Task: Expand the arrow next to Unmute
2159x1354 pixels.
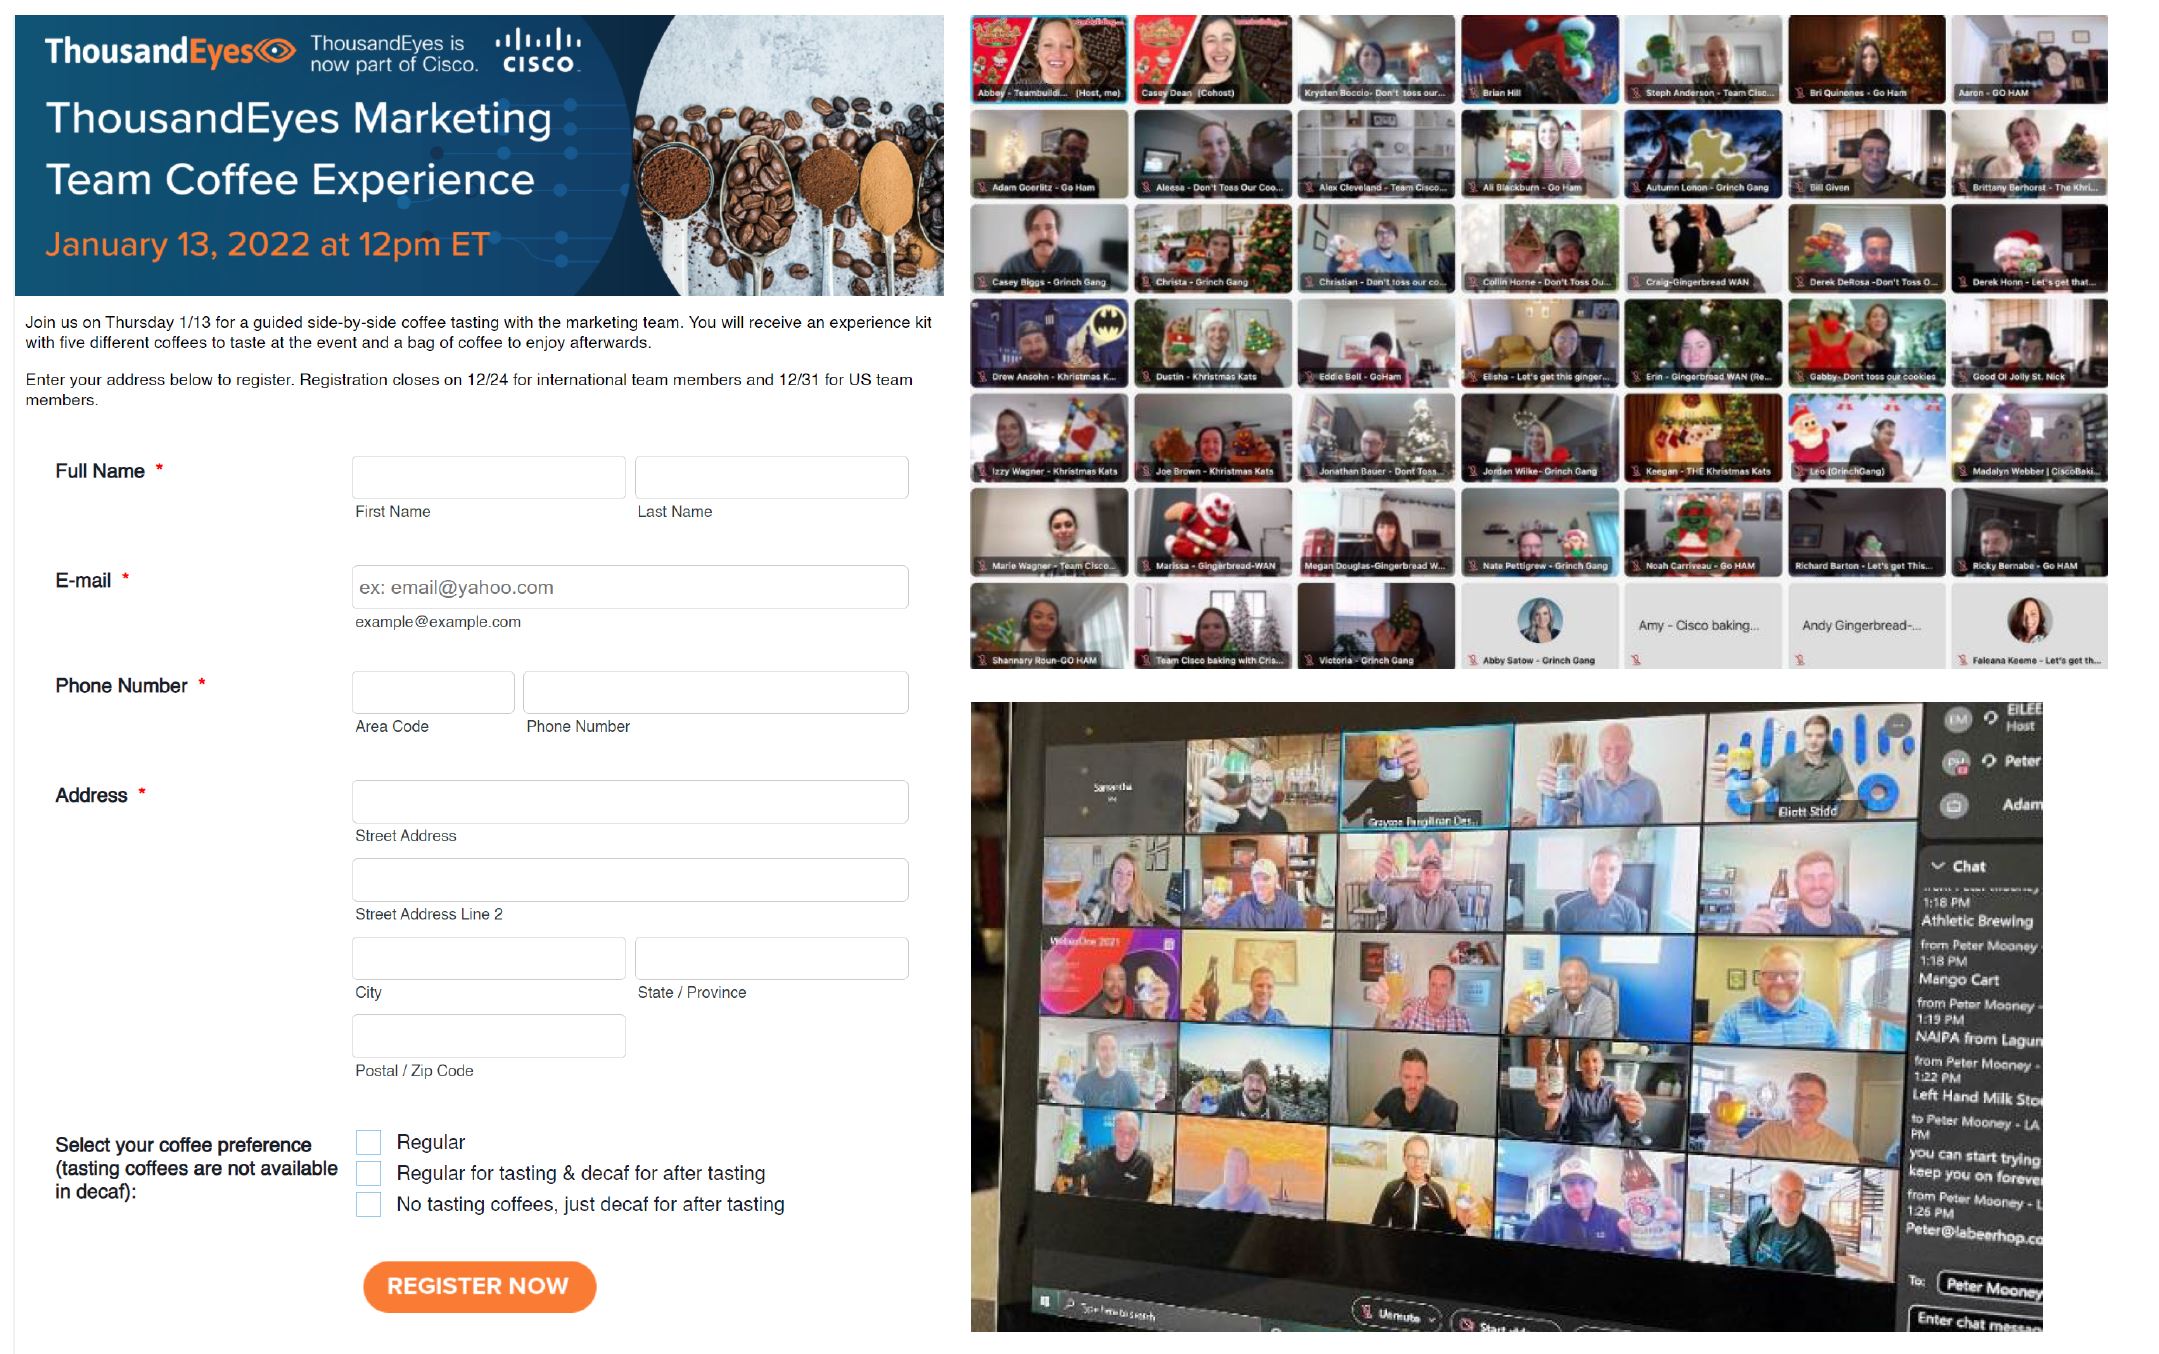Action: tap(1432, 1320)
